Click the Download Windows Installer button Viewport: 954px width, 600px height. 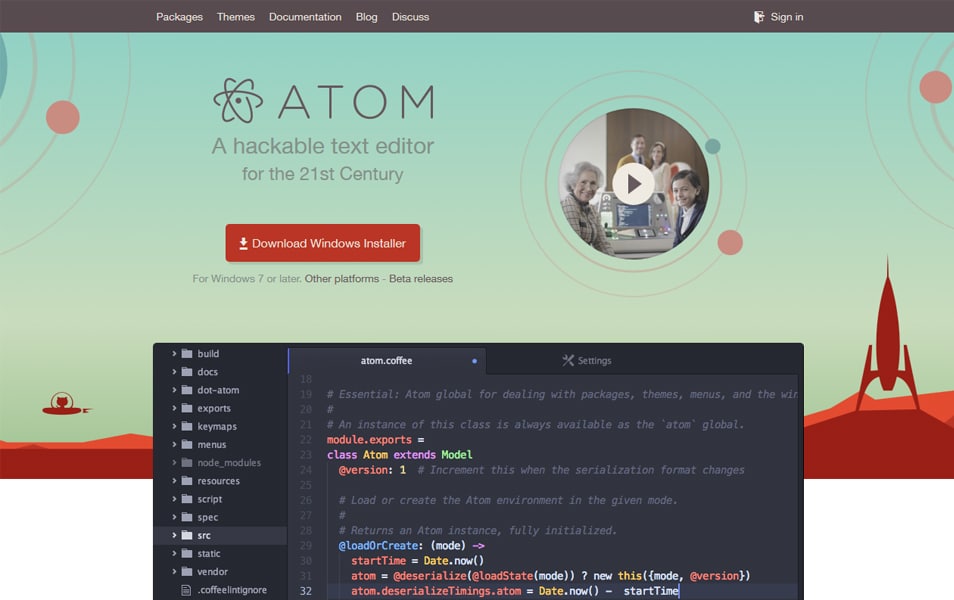coord(322,243)
